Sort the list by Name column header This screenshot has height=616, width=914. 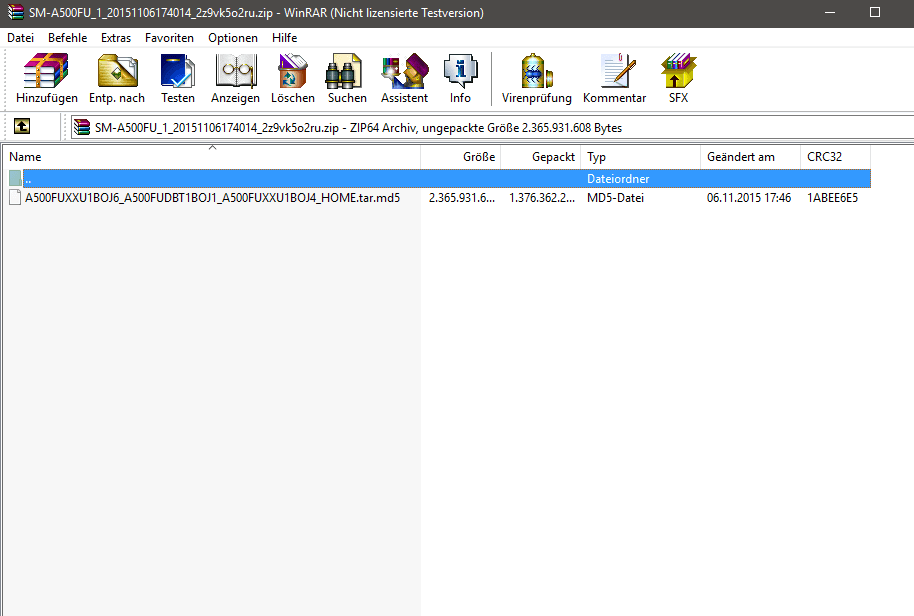[x=212, y=157]
